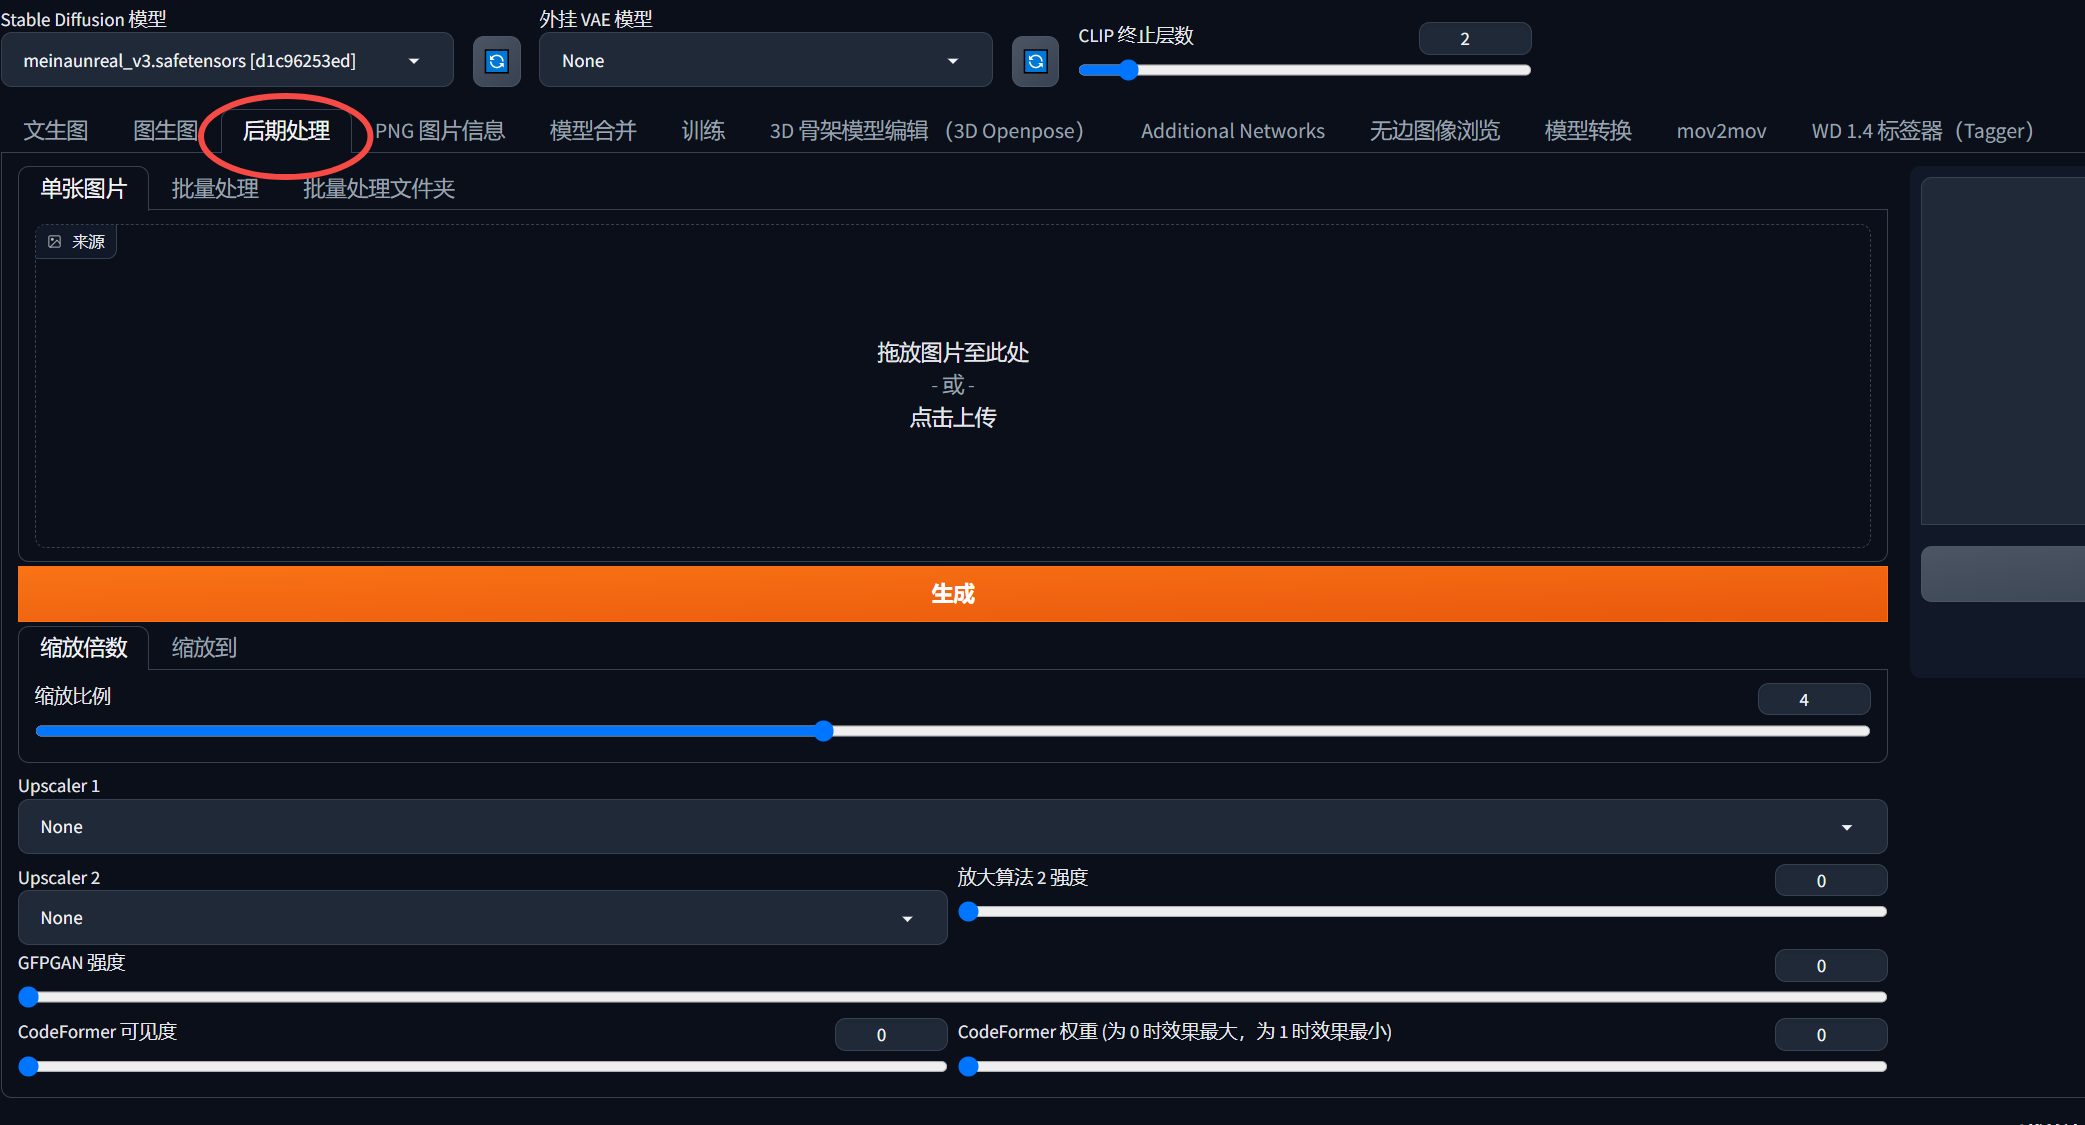Adjust the GFPGAN 强度 slider
Image resolution: width=2085 pixels, height=1125 pixels.
[952, 997]
